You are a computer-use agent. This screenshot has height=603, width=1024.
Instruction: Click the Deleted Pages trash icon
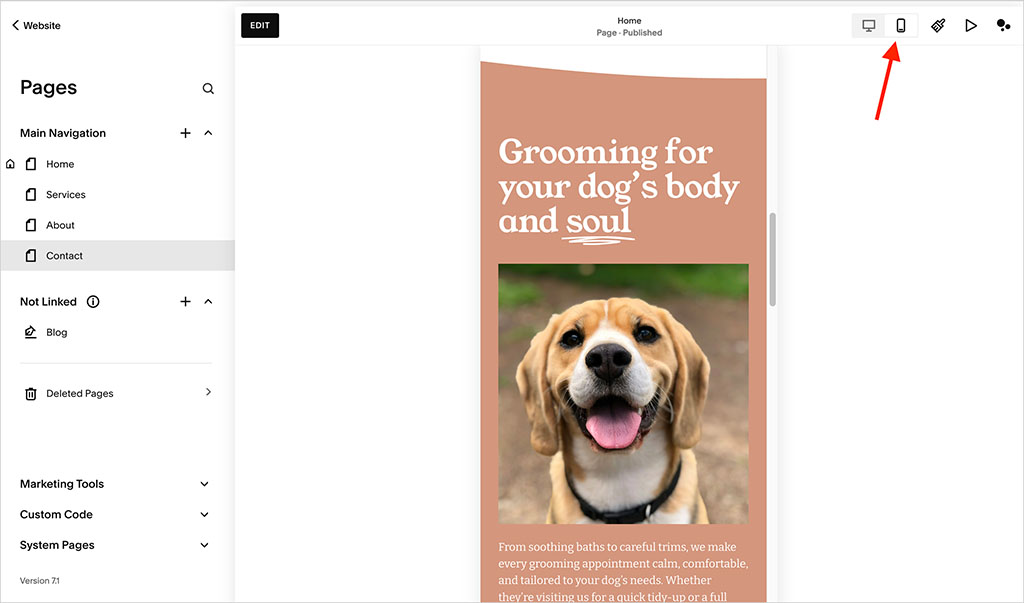pos(31,393)
